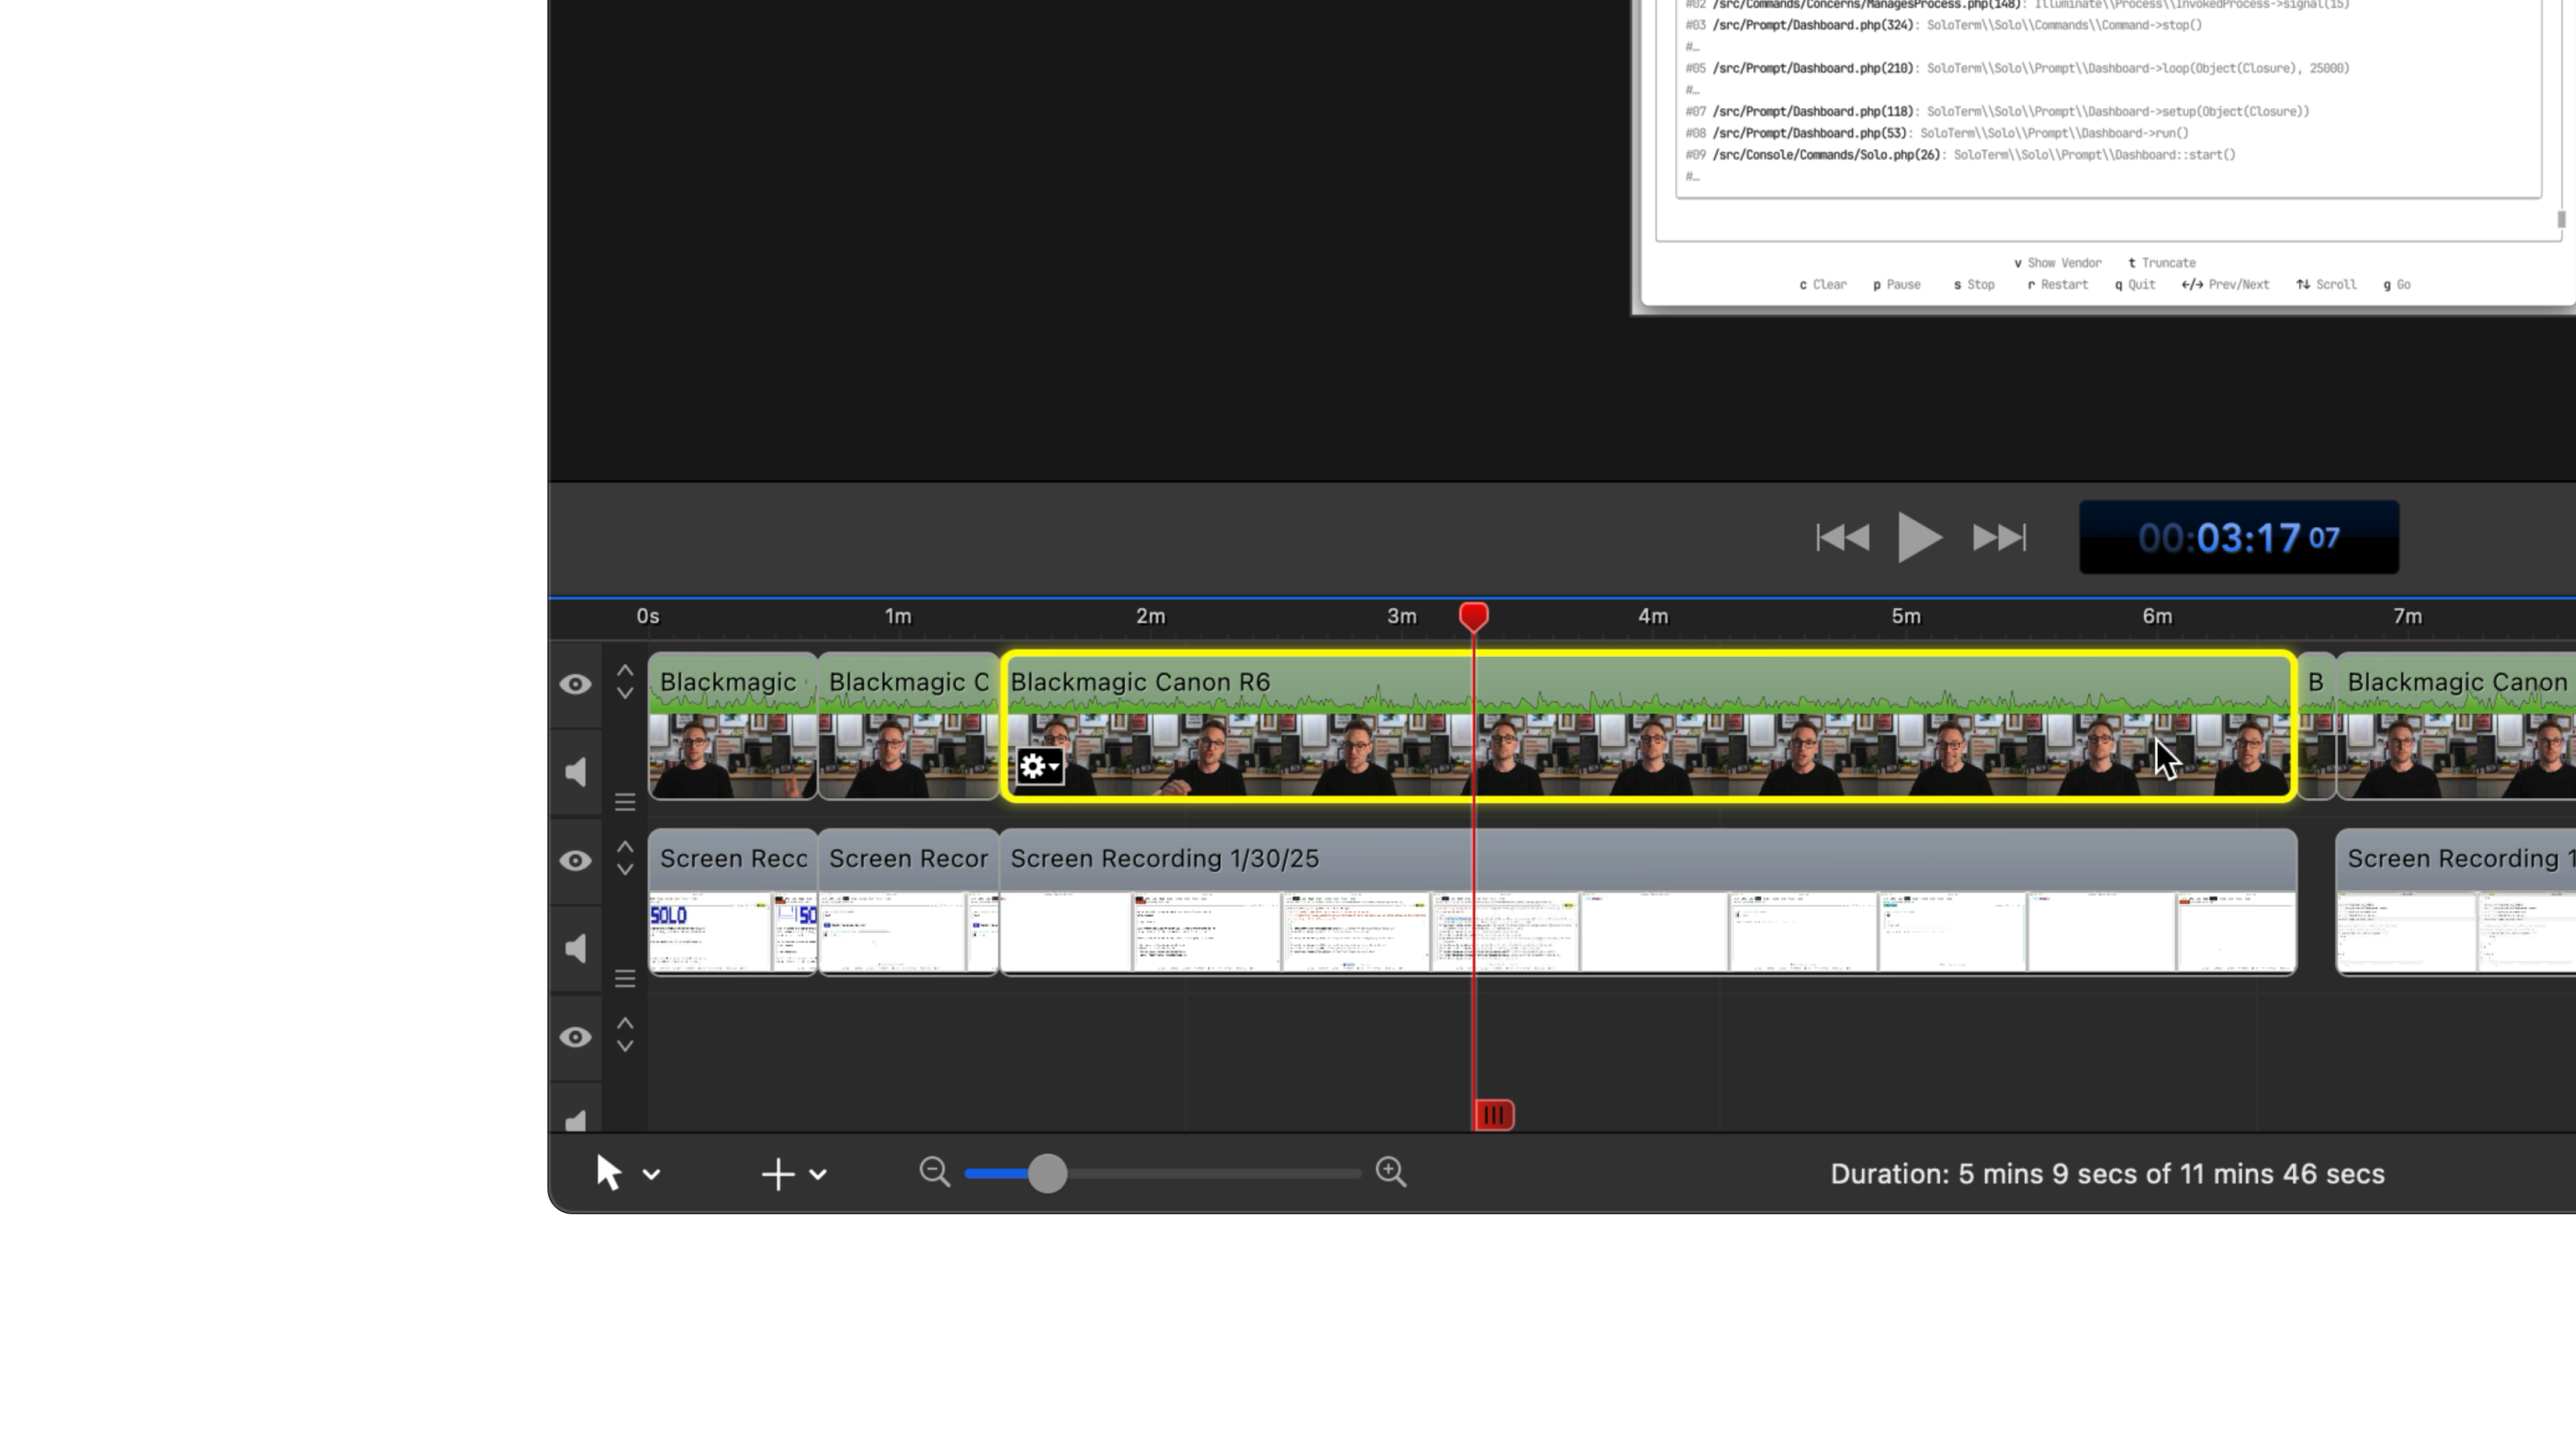This screenshot has width=2576, height=1449.
Task: Click the timeline zoom slider handle
Action: pyautogui.click(x=1047, y=1173)
